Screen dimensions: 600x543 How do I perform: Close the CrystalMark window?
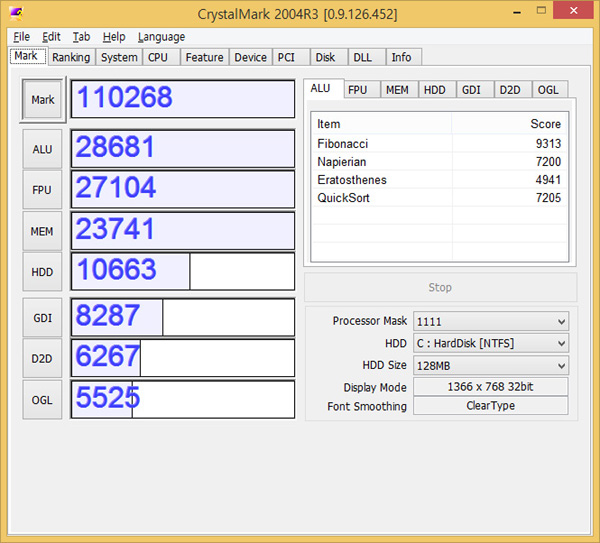573,10
